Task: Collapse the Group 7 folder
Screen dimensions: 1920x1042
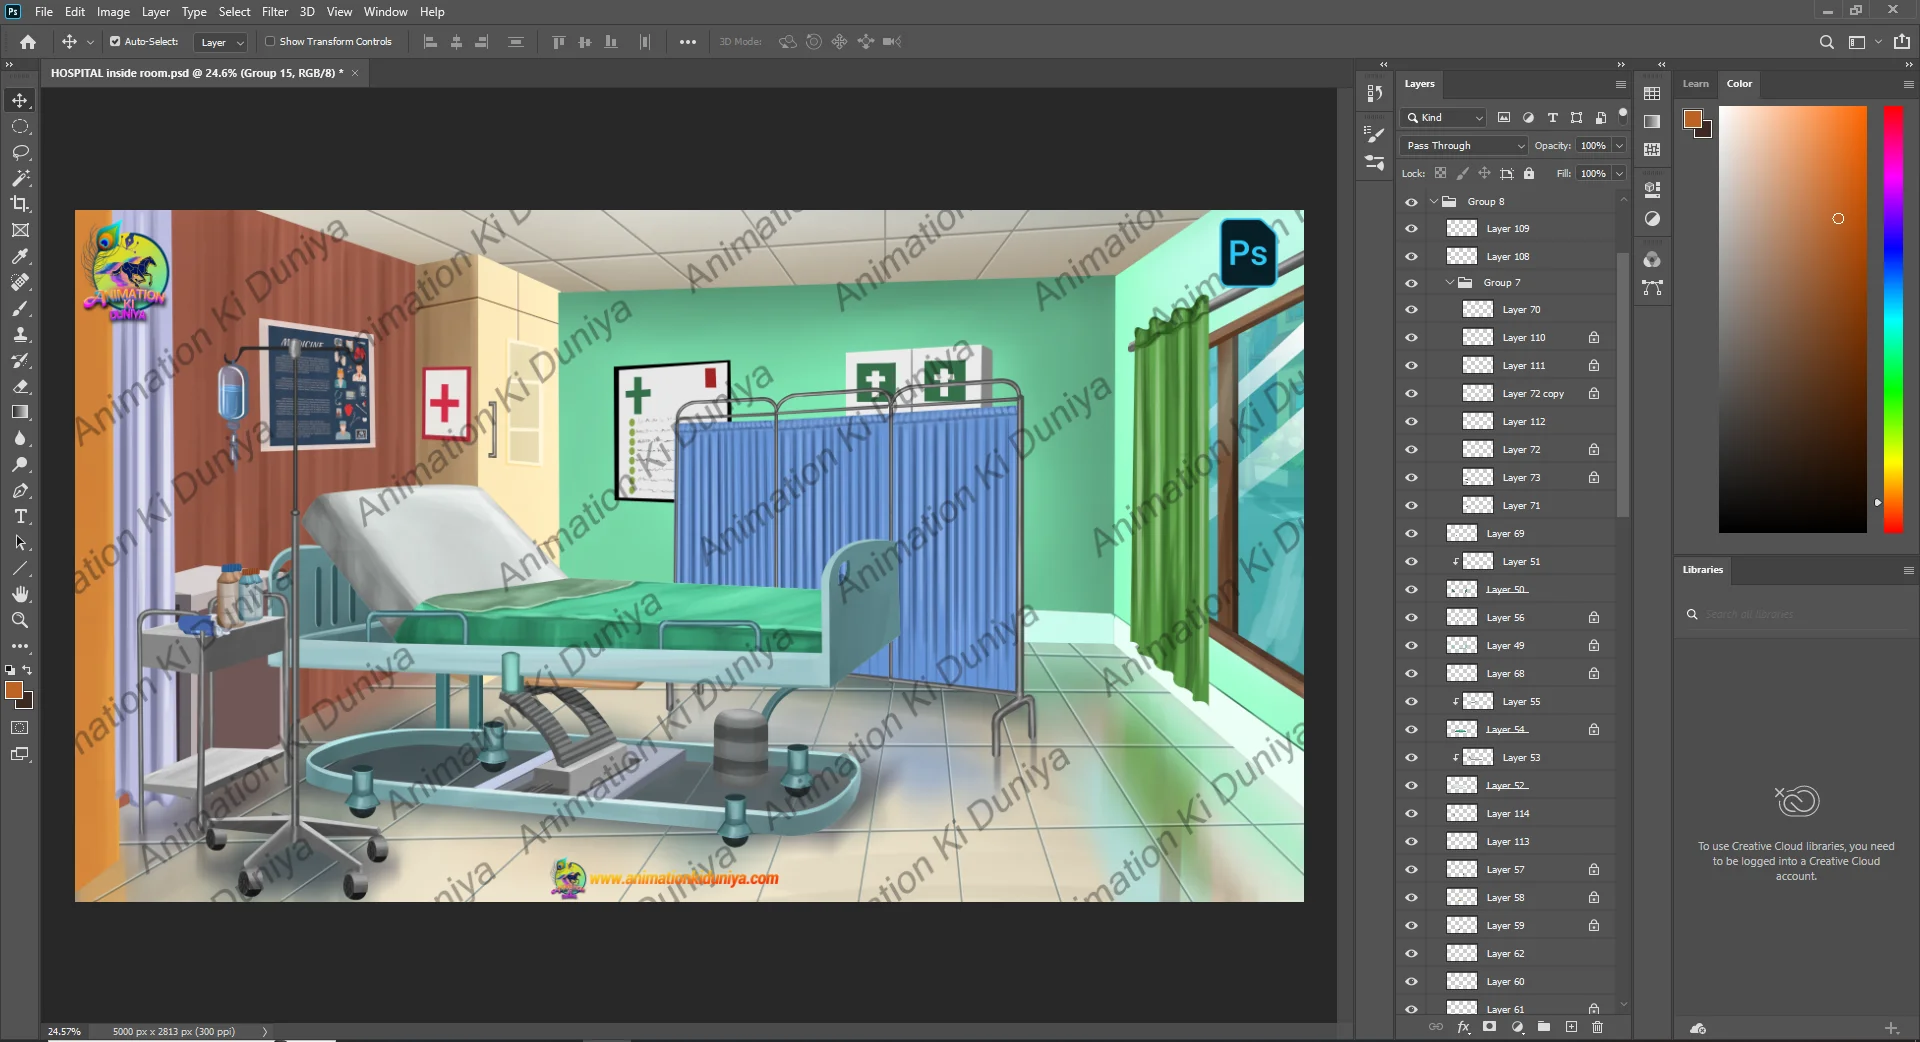Action: (1450, 283)
